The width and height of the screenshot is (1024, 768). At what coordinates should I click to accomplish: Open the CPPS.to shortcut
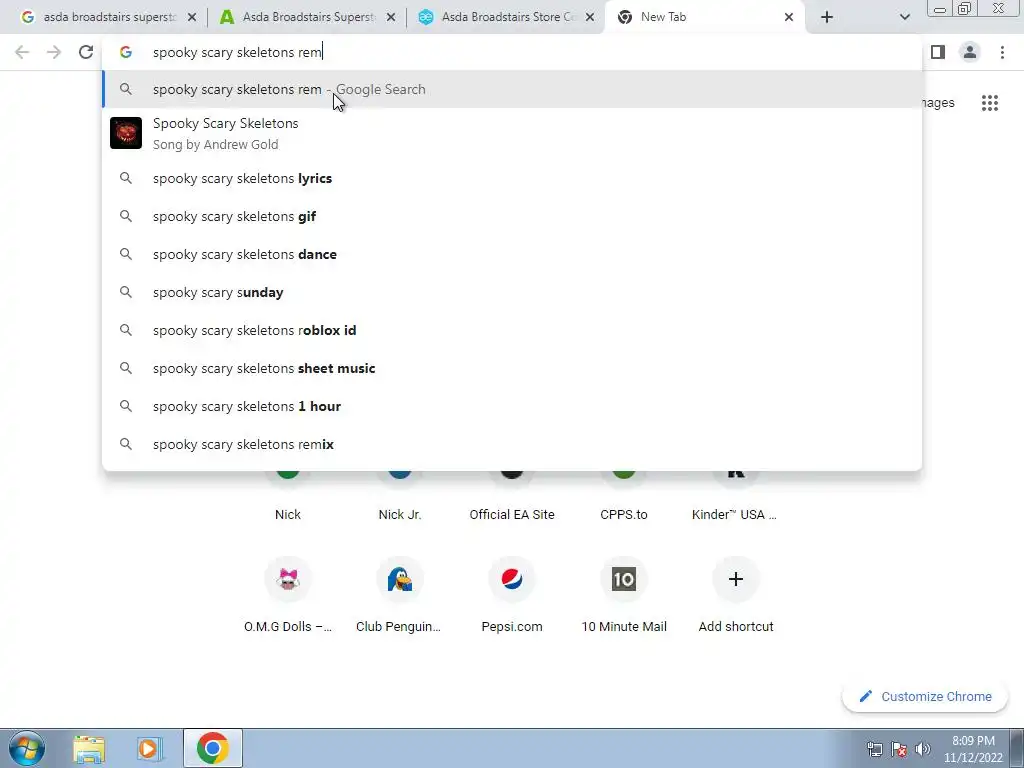[624, 514]
